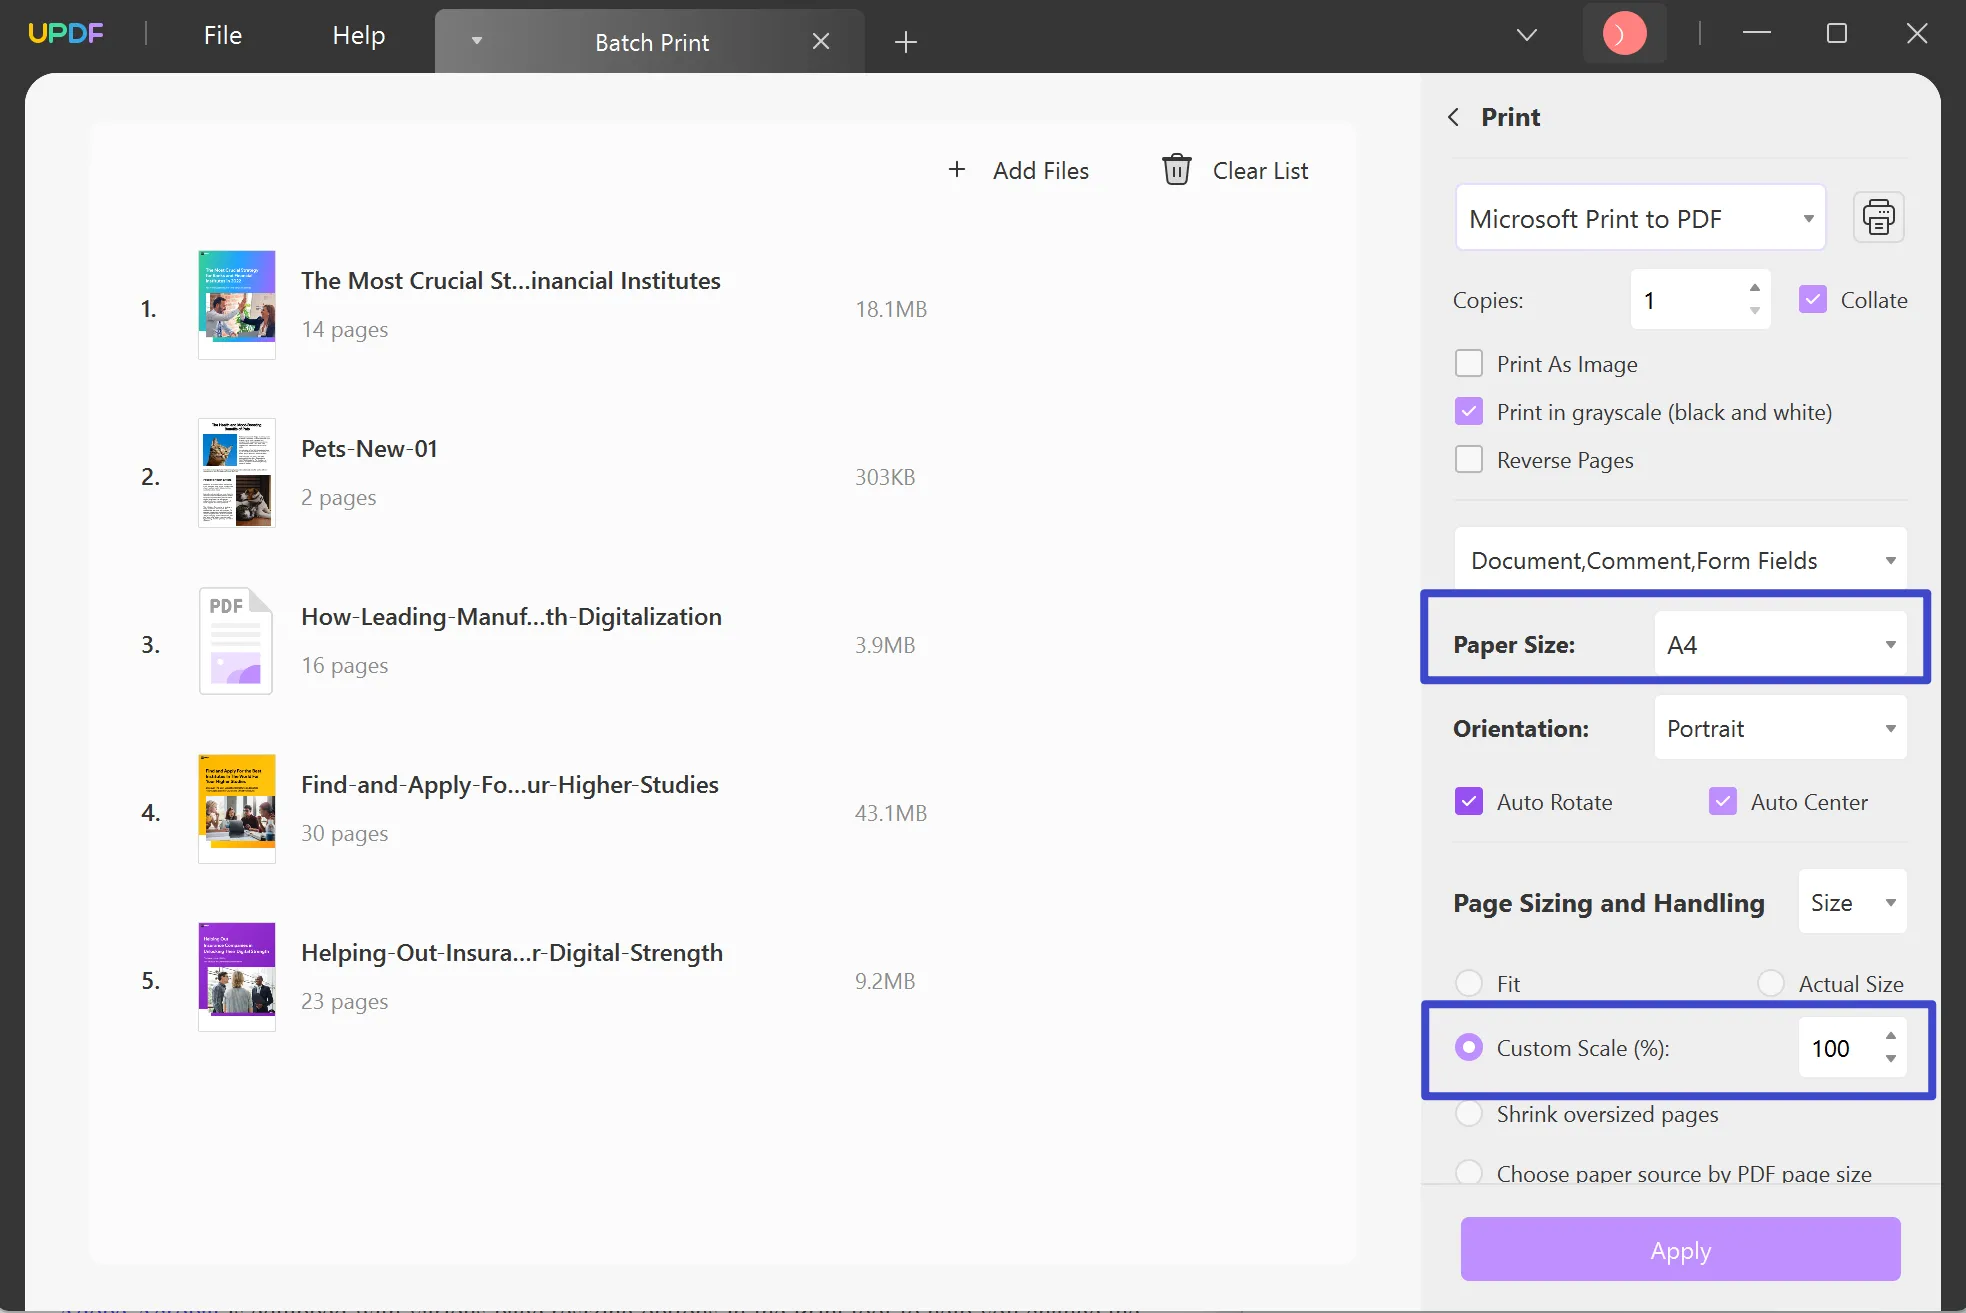Toggle the Collate checkbox

pos(1812,299)
